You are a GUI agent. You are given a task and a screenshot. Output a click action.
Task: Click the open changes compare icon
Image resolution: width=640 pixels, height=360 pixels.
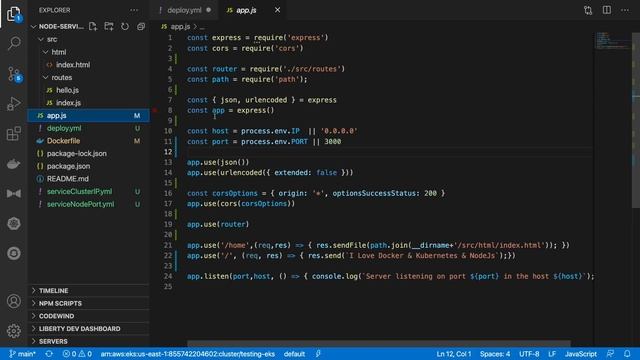pos(588,10)
